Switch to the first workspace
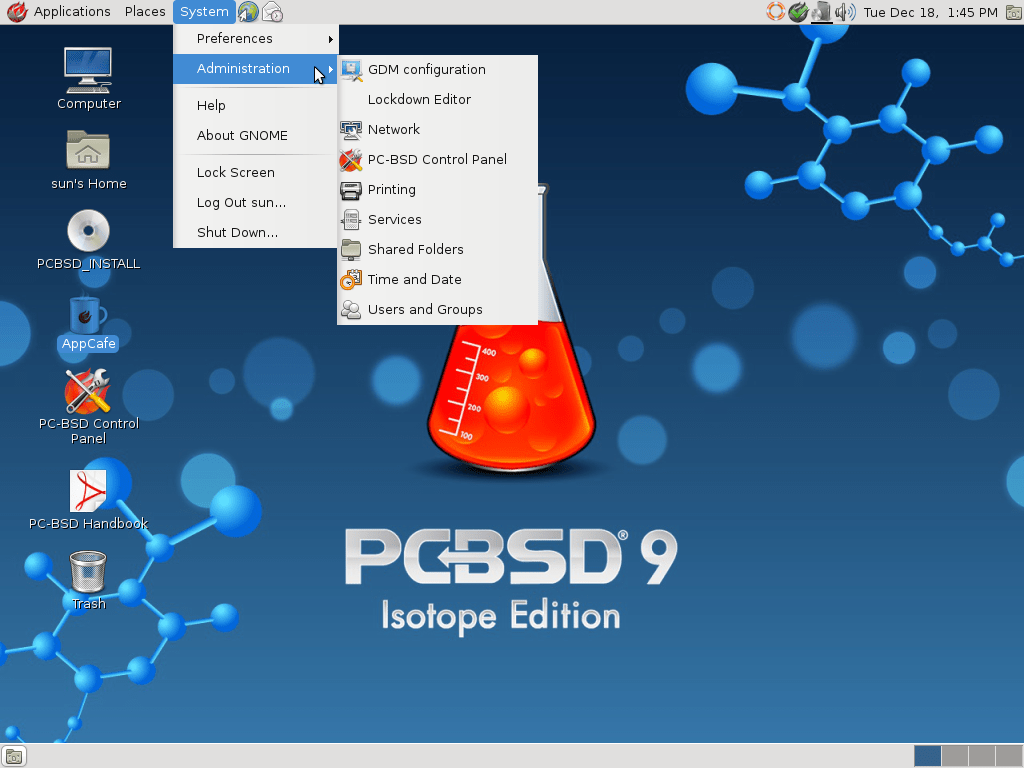This screenshot has height=768, width=1024. point(927,756)
